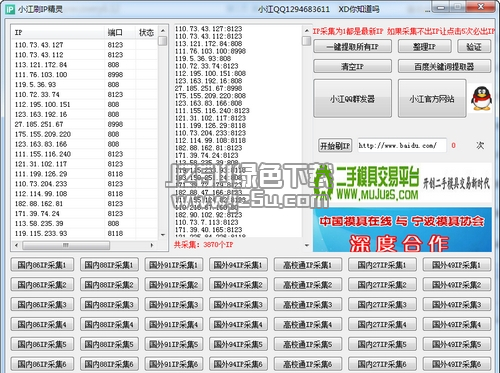The height and width of the screenshot is (373, 500).
Task: Click 一键提取所有IP button
Action: click(x=352, y=47)
